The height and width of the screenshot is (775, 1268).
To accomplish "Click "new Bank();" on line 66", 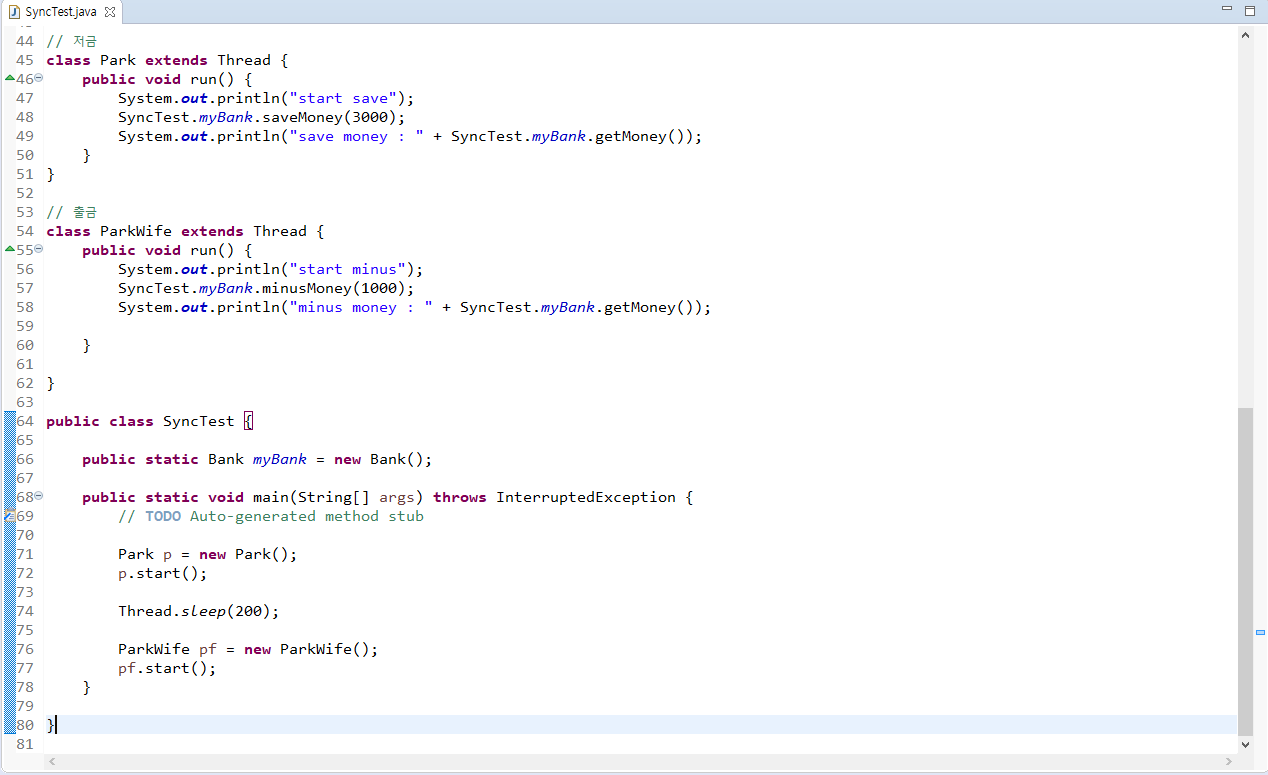I will click(383, 459).
